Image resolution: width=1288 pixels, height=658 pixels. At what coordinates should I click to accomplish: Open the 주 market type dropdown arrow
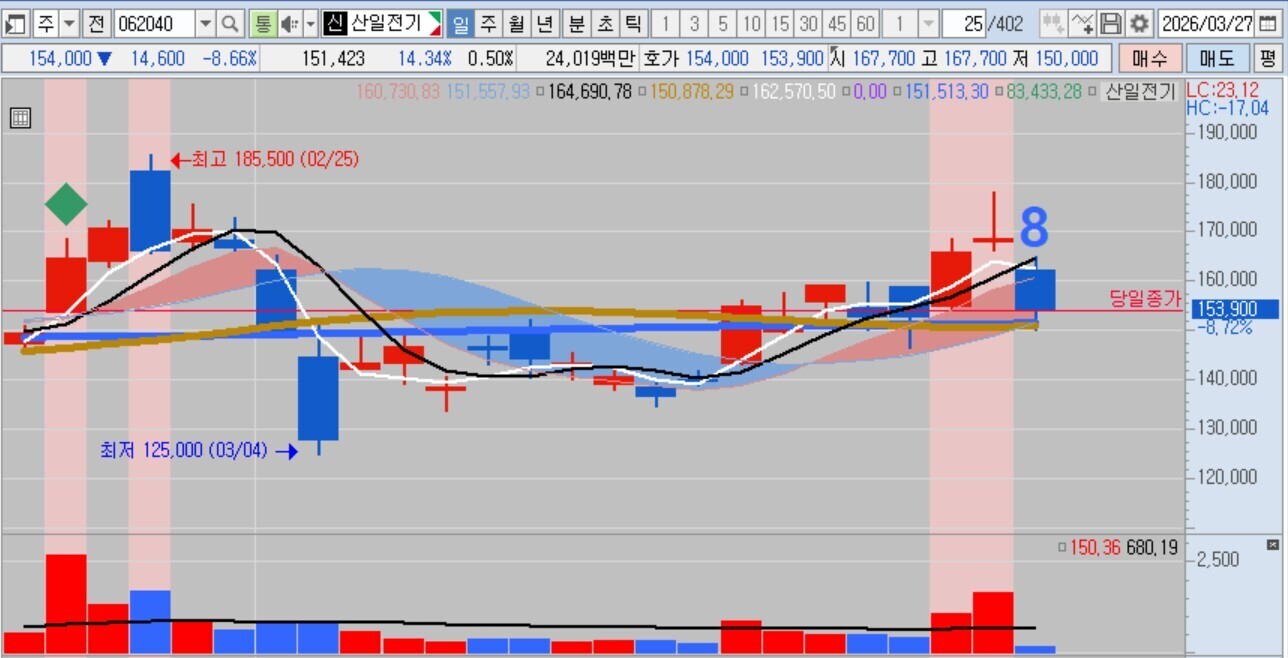click(x=70, y=23)
